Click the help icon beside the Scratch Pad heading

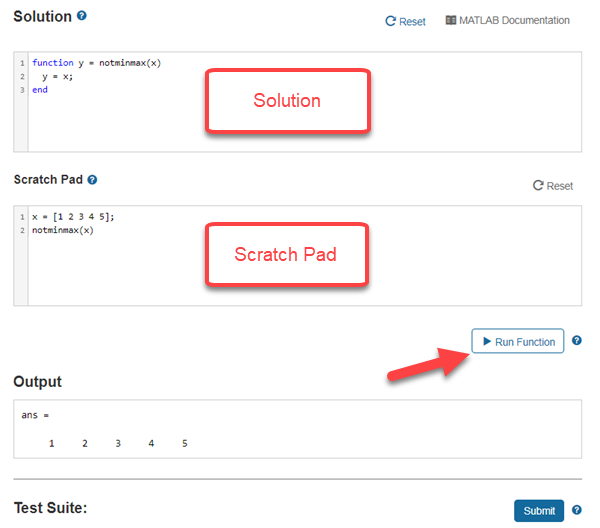(92, 180)
